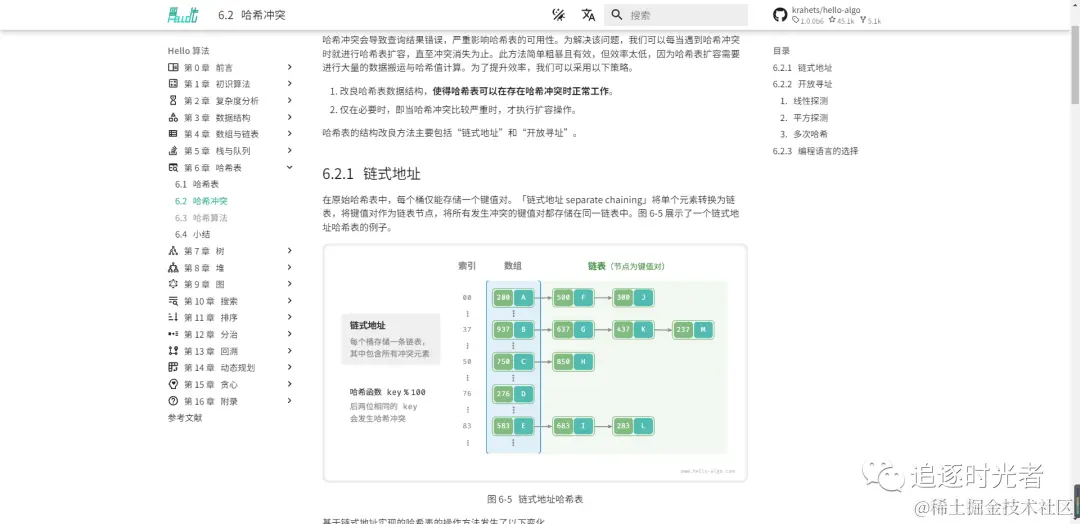Expand chevron for 第 13 章 回溯
This screenshot has width=1080, height=524.
tap(289, 350)
